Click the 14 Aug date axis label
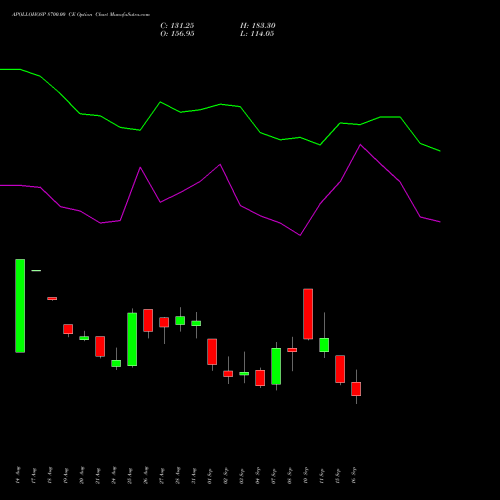 click(x=18, y=475)
